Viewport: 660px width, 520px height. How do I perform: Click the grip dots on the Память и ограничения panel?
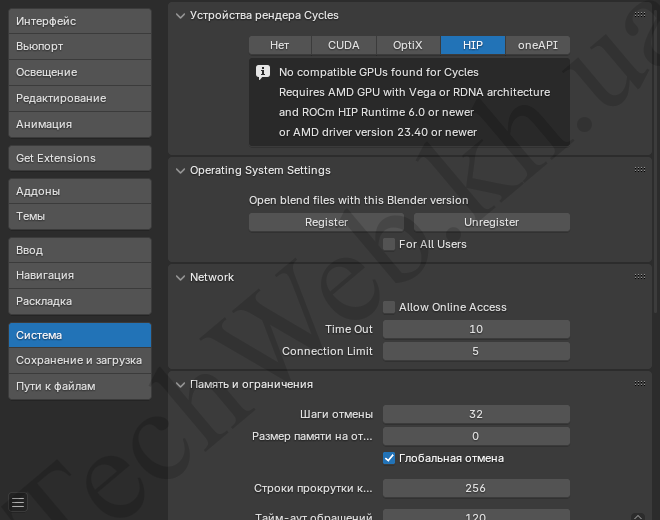639,384
